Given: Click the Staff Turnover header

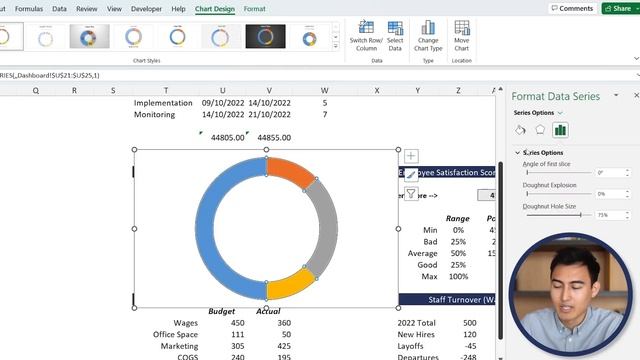Looking at the screenshot, I should (x=447, y=299).
